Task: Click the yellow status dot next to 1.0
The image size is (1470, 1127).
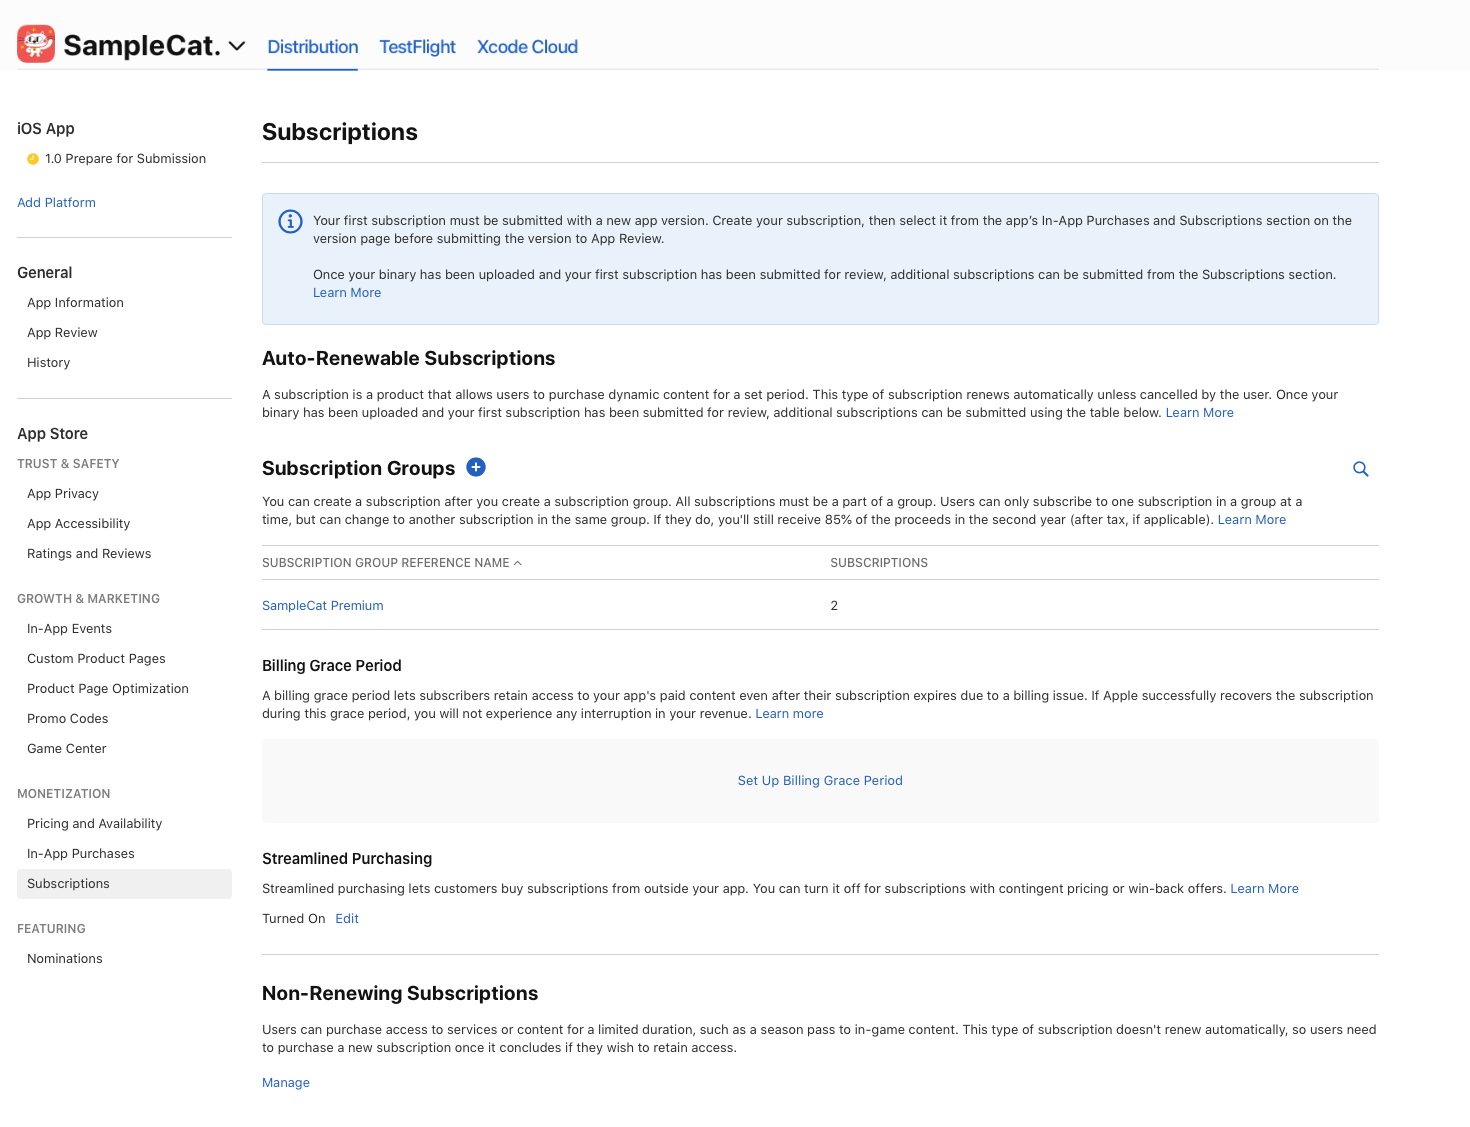Action: [32, 158]
